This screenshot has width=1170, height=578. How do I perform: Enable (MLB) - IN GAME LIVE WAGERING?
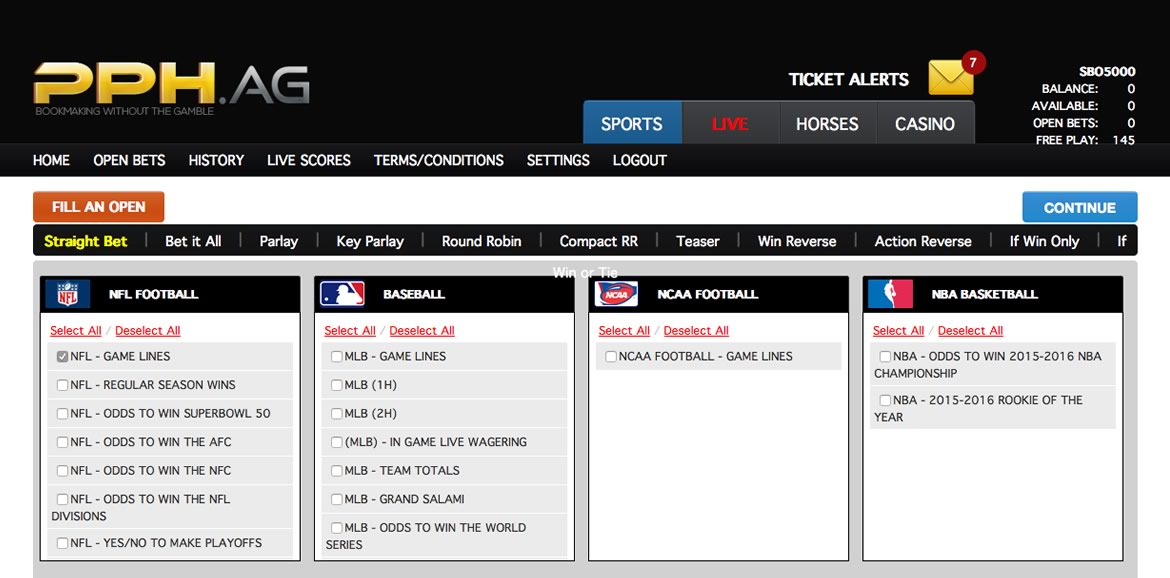[x=337, y=442]
